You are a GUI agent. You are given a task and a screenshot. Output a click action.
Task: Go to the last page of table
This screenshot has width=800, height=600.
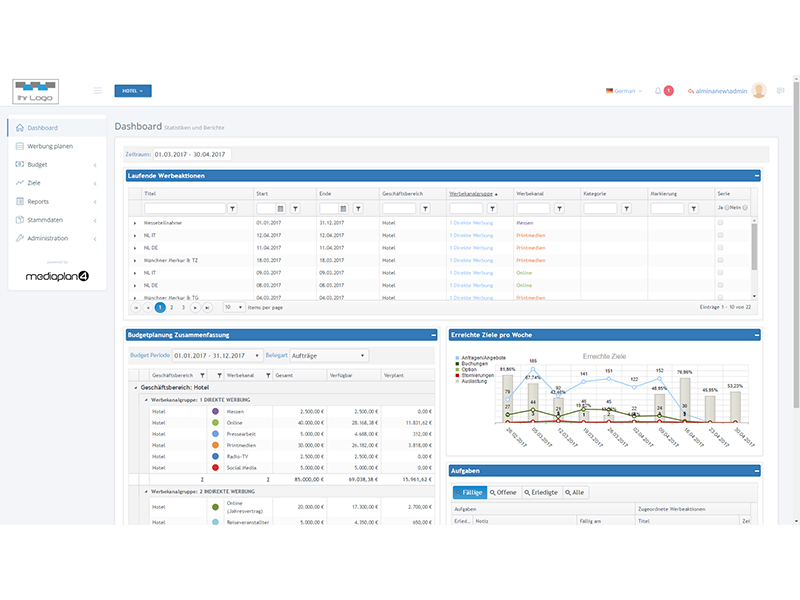pyautogui.click(x=209, y=307)
